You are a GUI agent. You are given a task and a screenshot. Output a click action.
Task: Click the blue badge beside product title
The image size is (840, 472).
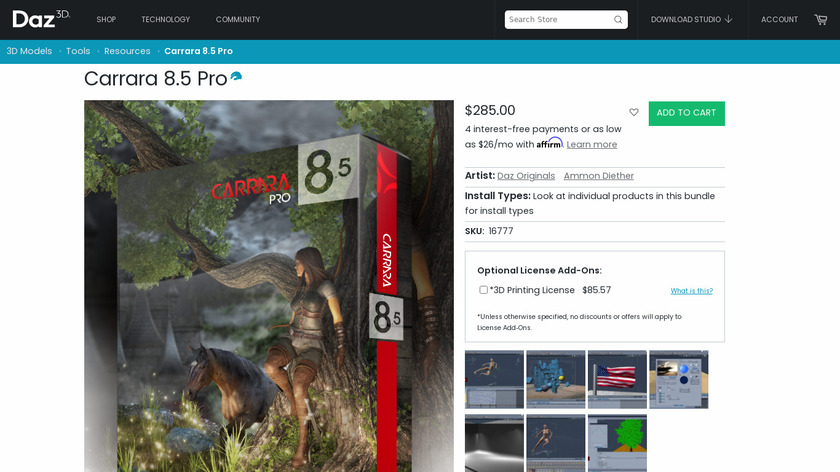[x=236, y=77]
